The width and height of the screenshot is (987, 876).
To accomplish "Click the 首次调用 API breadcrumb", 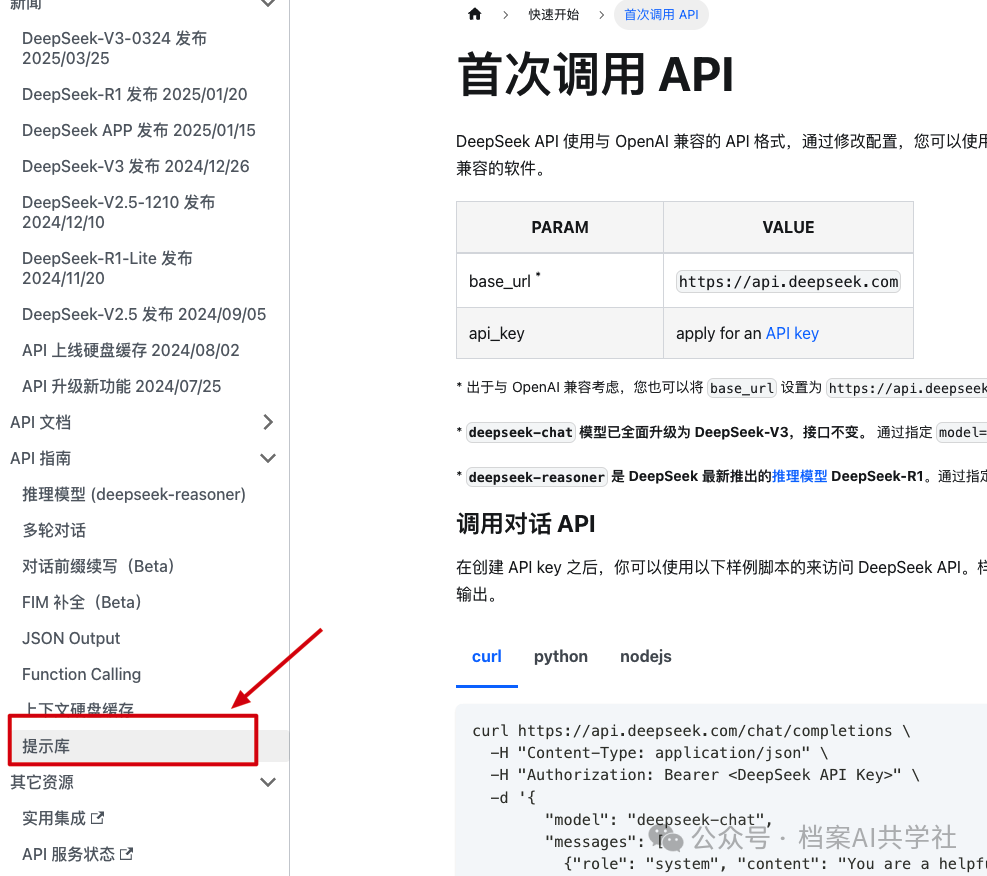I will (661, 14).
